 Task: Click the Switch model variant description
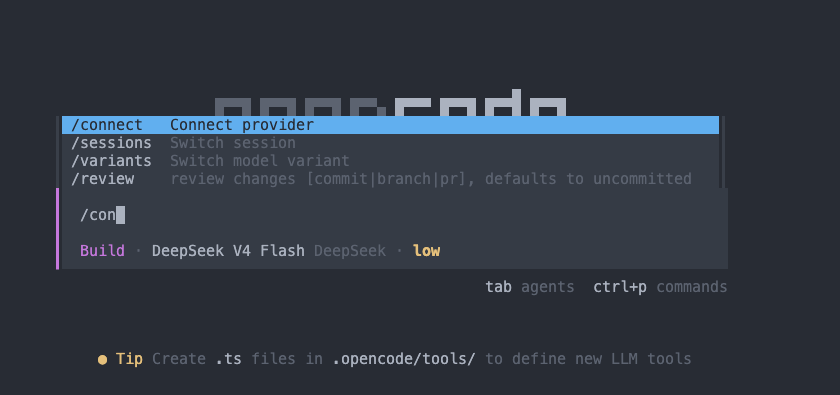point(260,161)
